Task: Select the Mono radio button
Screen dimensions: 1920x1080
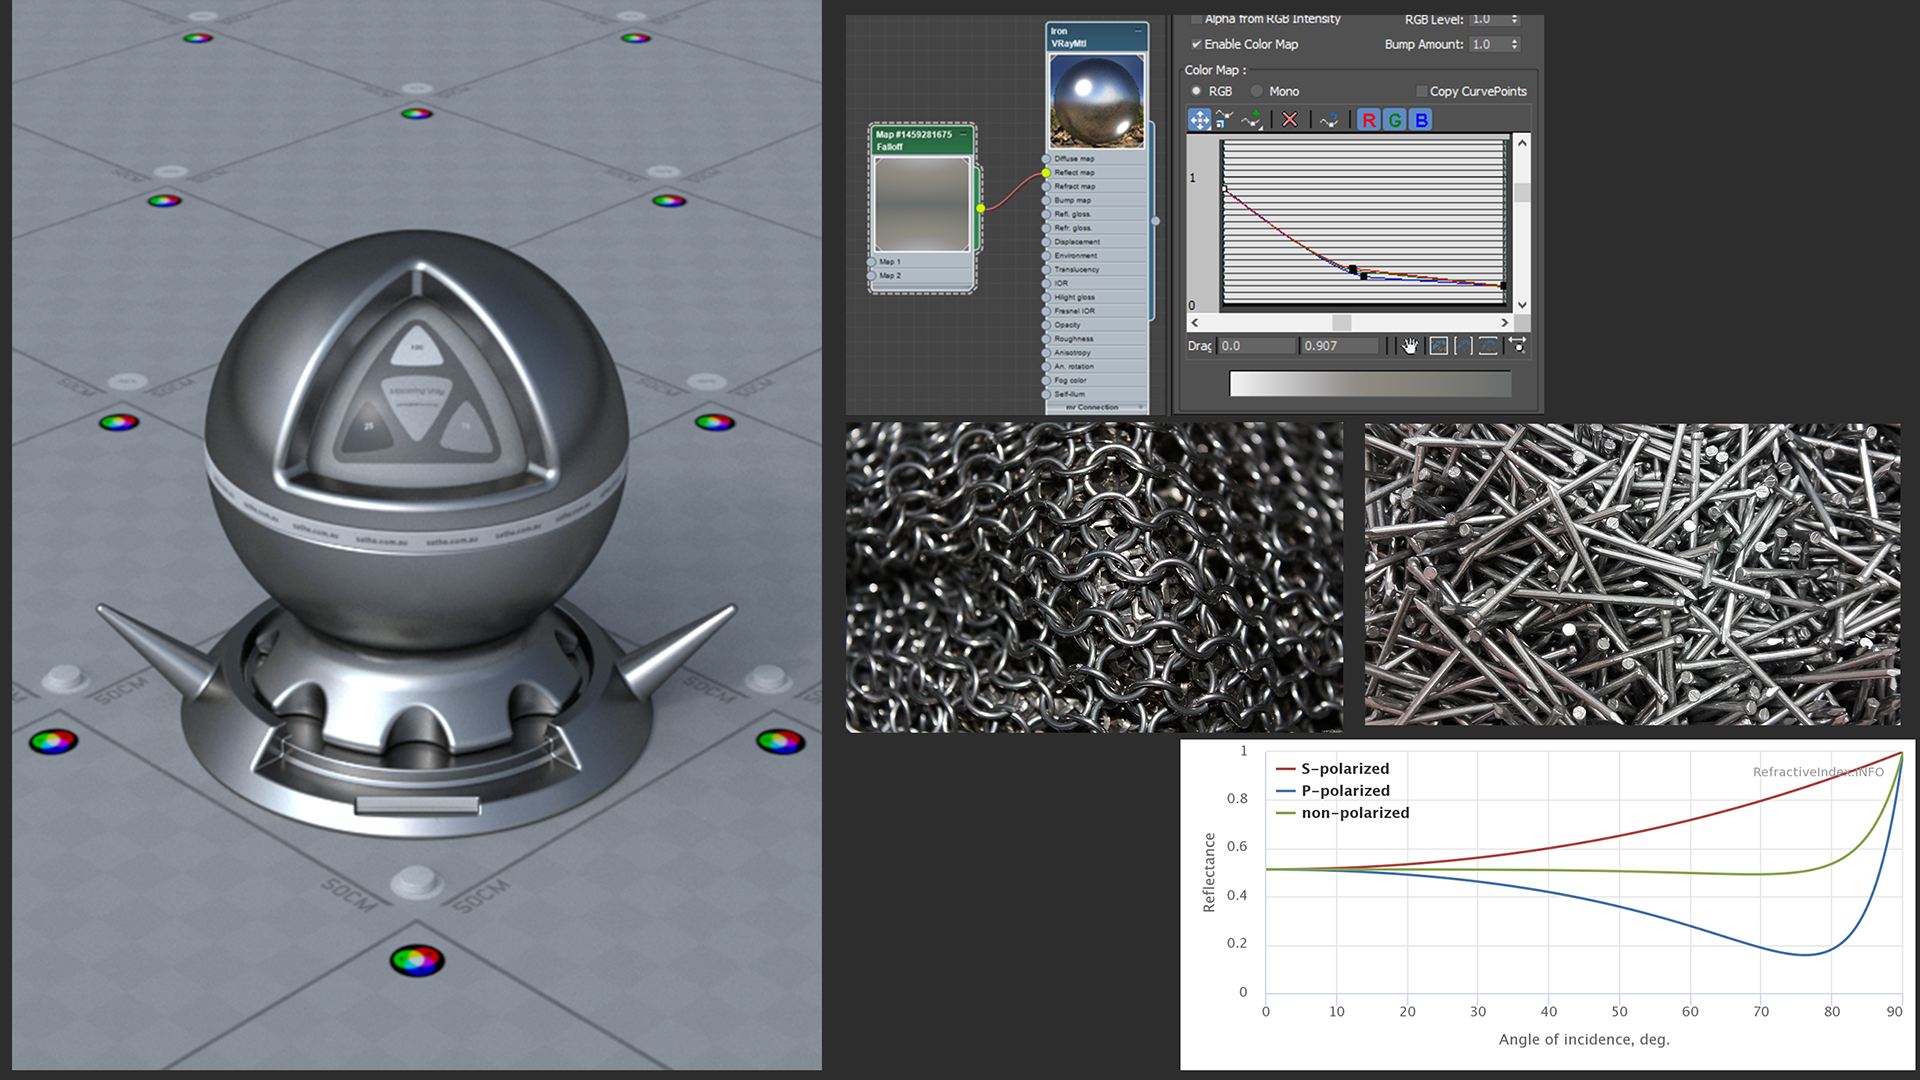Action: [1257, 91]
